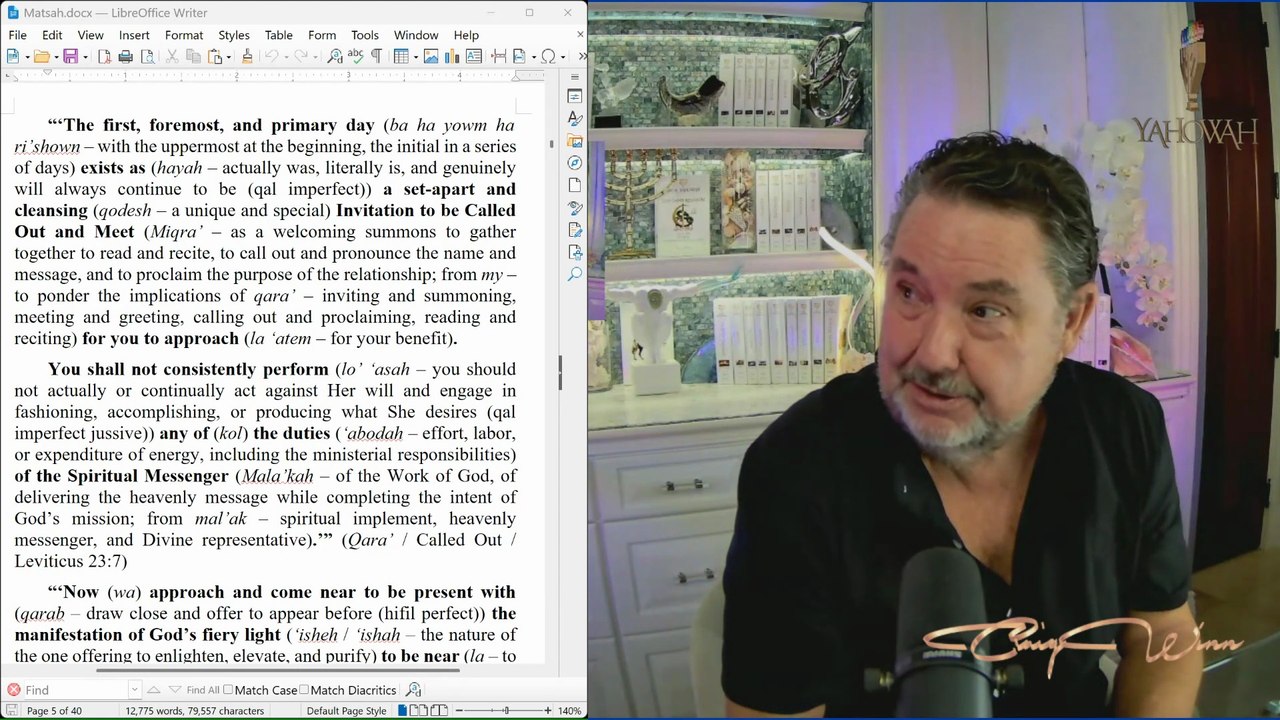Find the previous match with up arrow

[153, 690]
